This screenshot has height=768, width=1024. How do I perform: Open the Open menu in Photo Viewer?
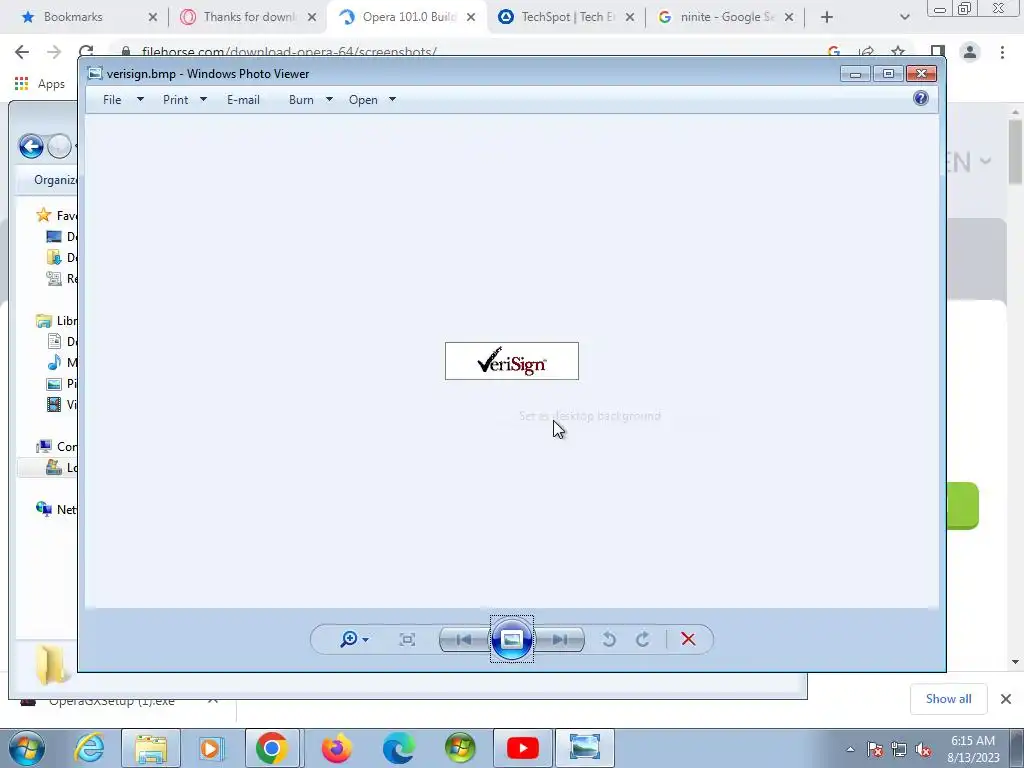click(363, 100)
